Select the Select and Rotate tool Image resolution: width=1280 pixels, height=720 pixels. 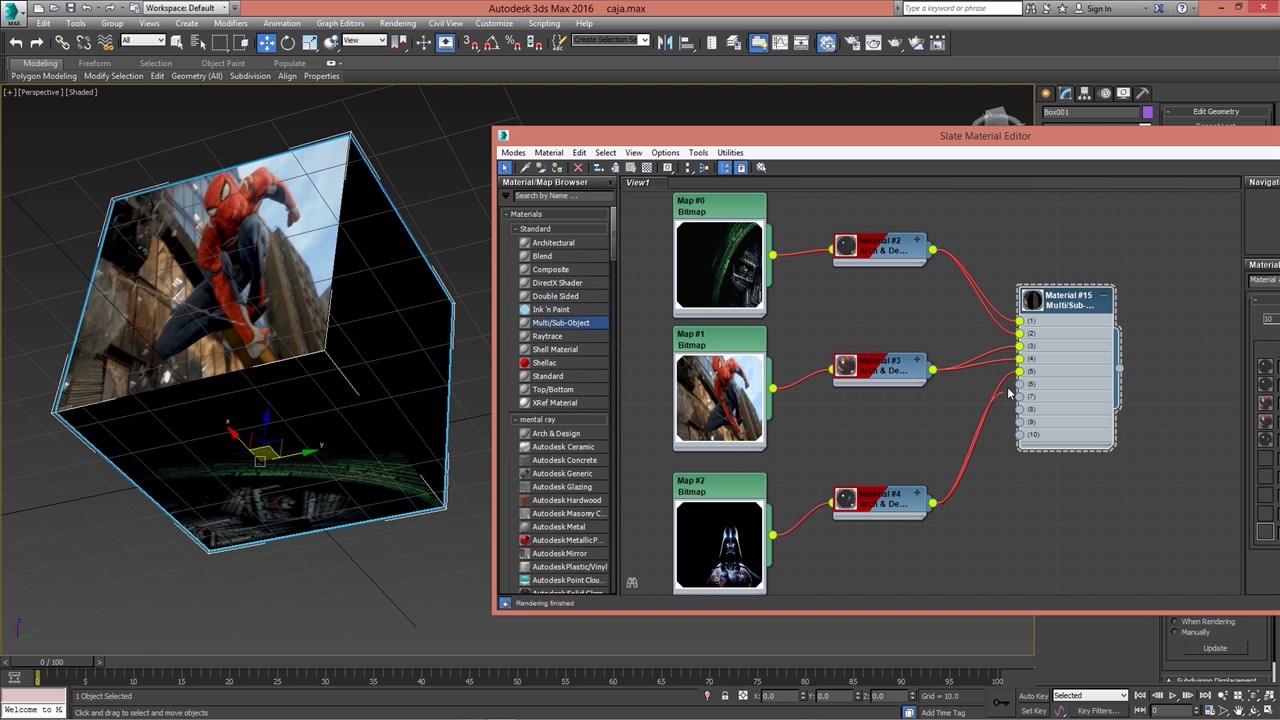[x=288, y=43]
